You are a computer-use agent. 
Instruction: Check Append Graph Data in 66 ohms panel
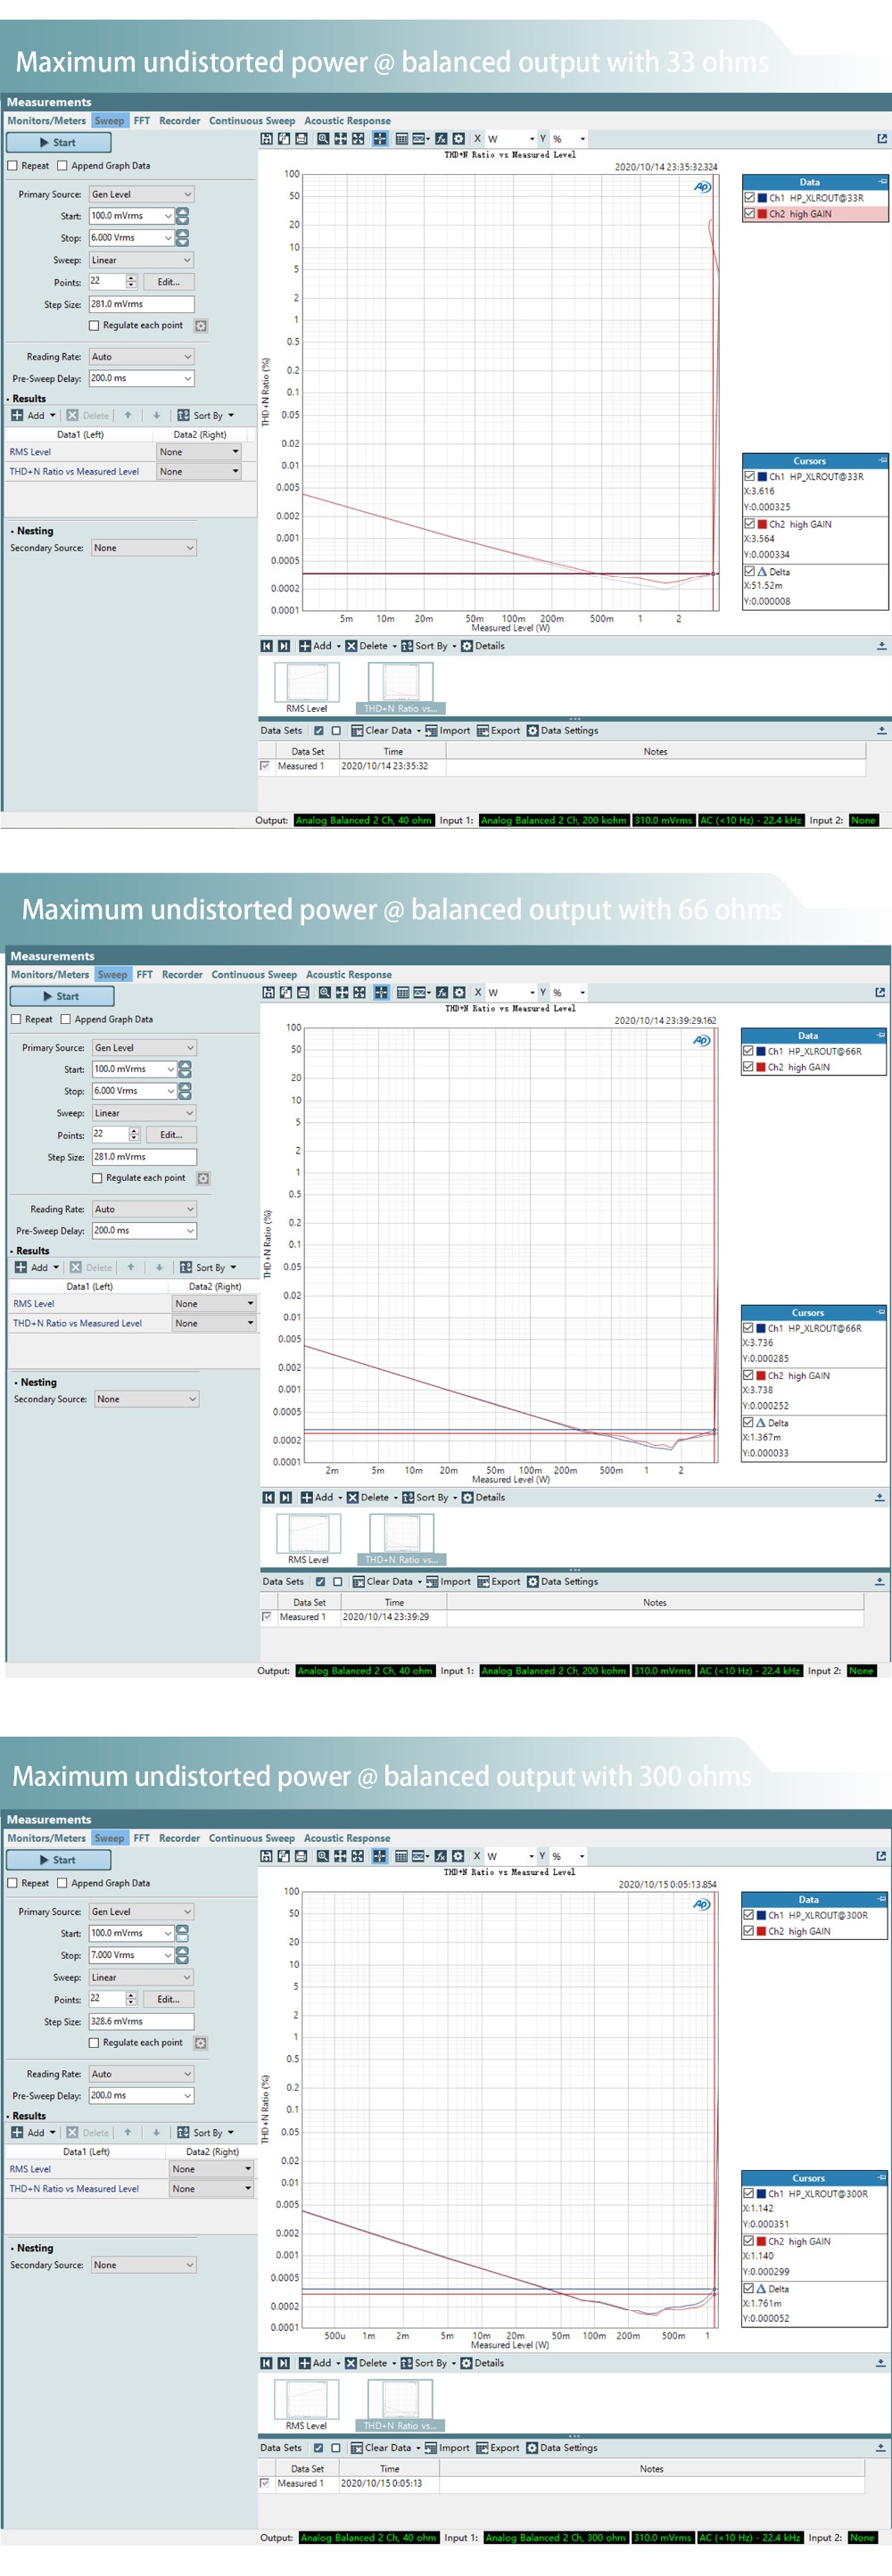click(x=66, y=1019)
